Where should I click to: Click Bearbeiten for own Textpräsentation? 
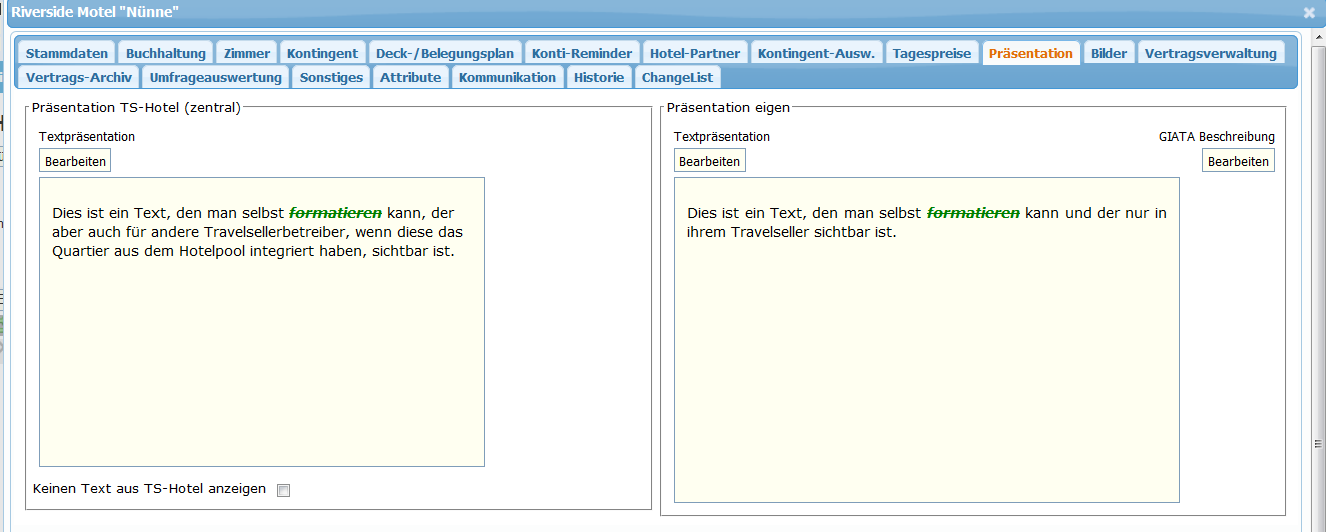(709, 161)
